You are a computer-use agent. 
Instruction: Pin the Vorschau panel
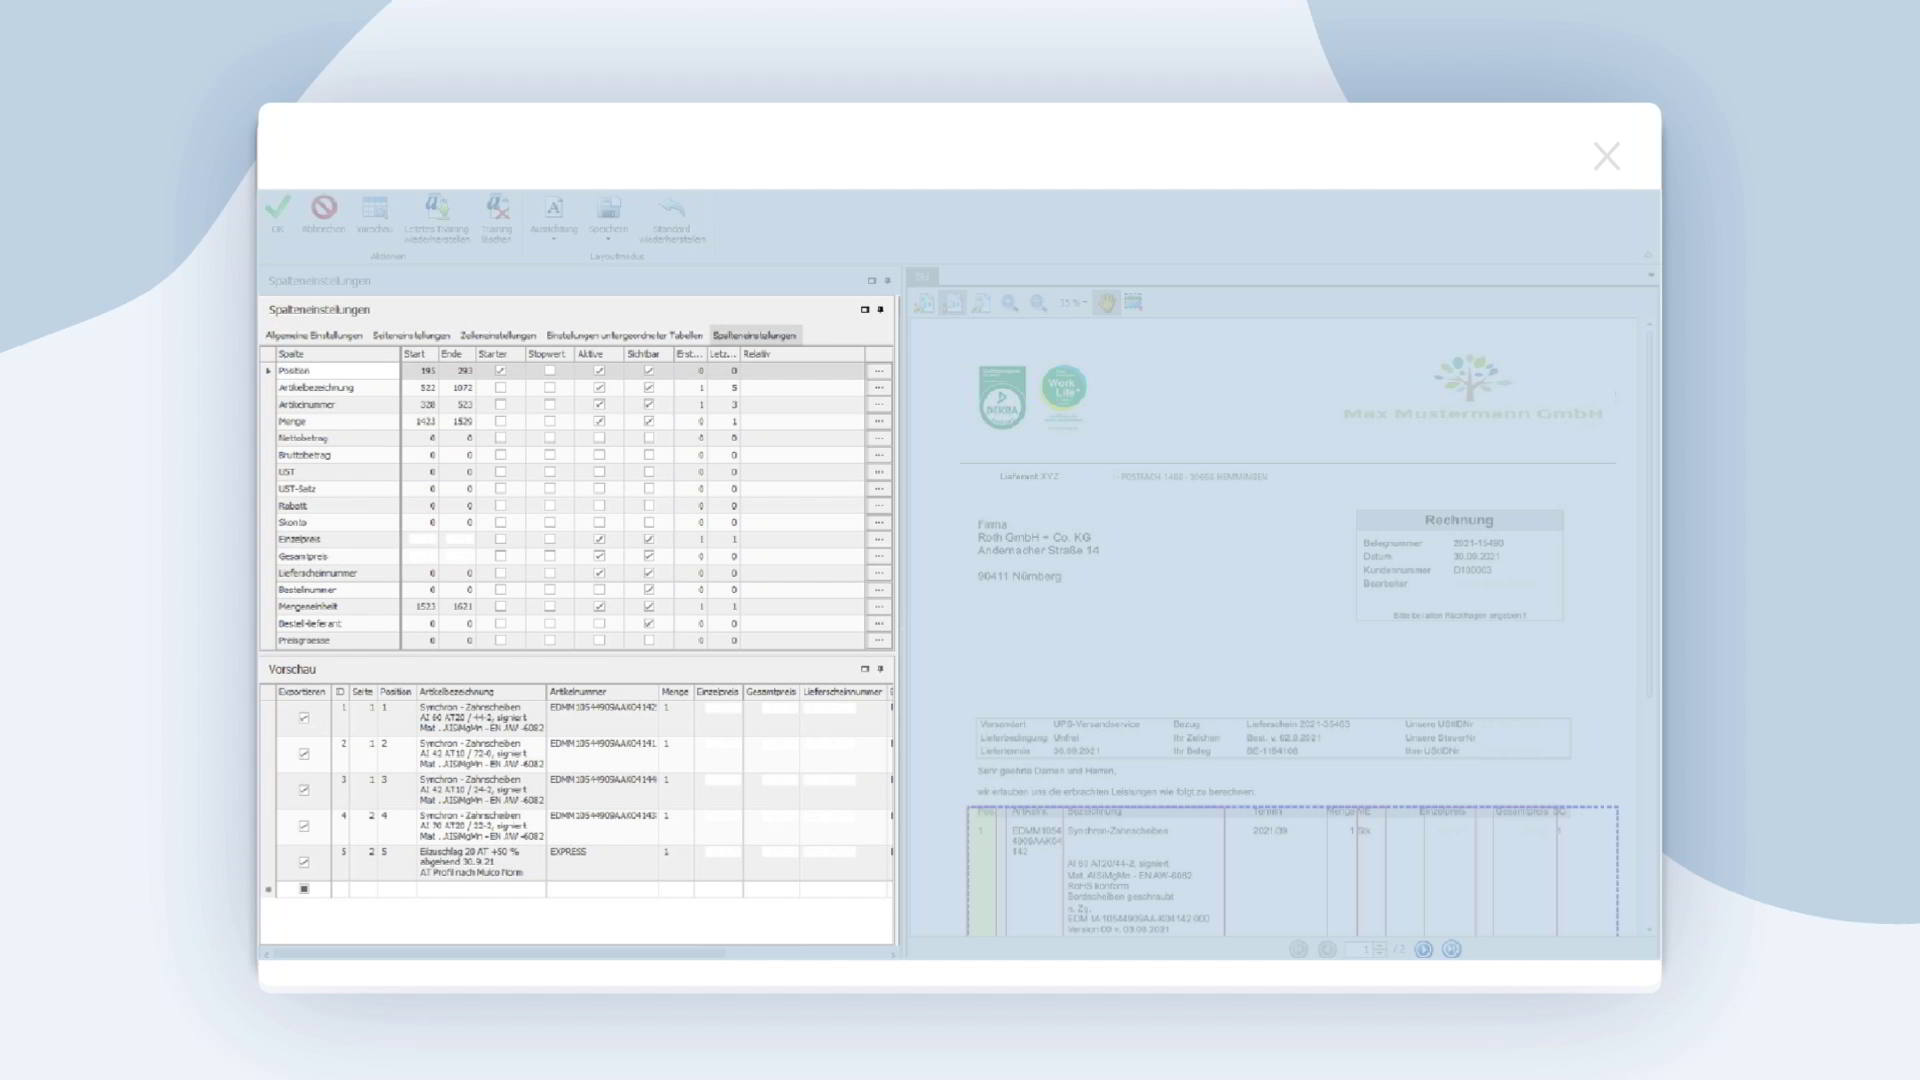click(x=881, y=669)
